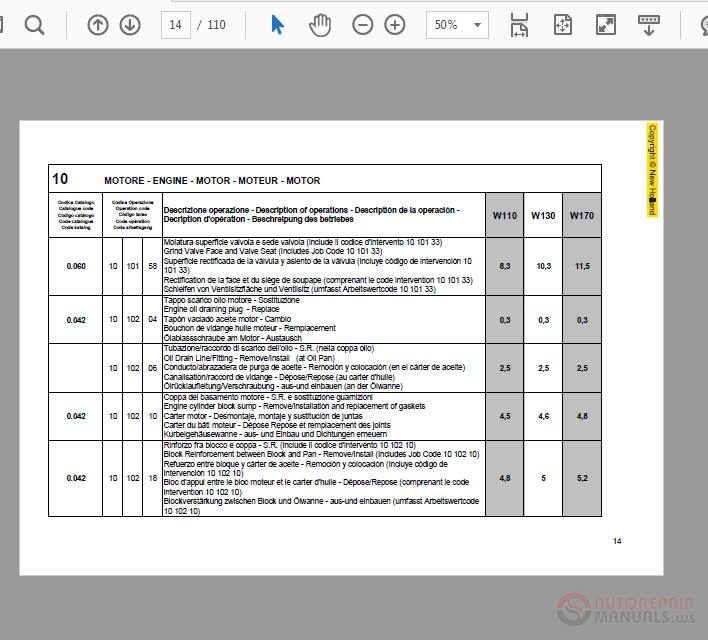Click the operation code 58 cell

point(153,266)
